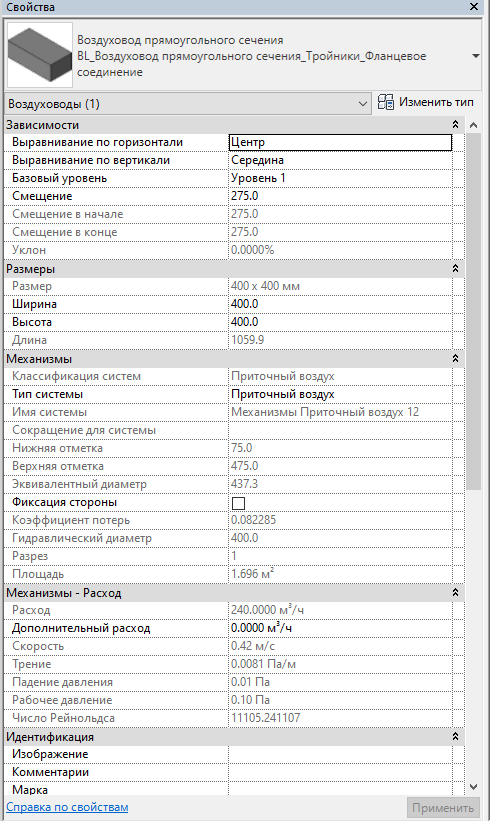Image resolution: width=490 pixels, height=821 pixels.
Task: Collapse the Механизмы - Расход section
Action: (455, 593)
